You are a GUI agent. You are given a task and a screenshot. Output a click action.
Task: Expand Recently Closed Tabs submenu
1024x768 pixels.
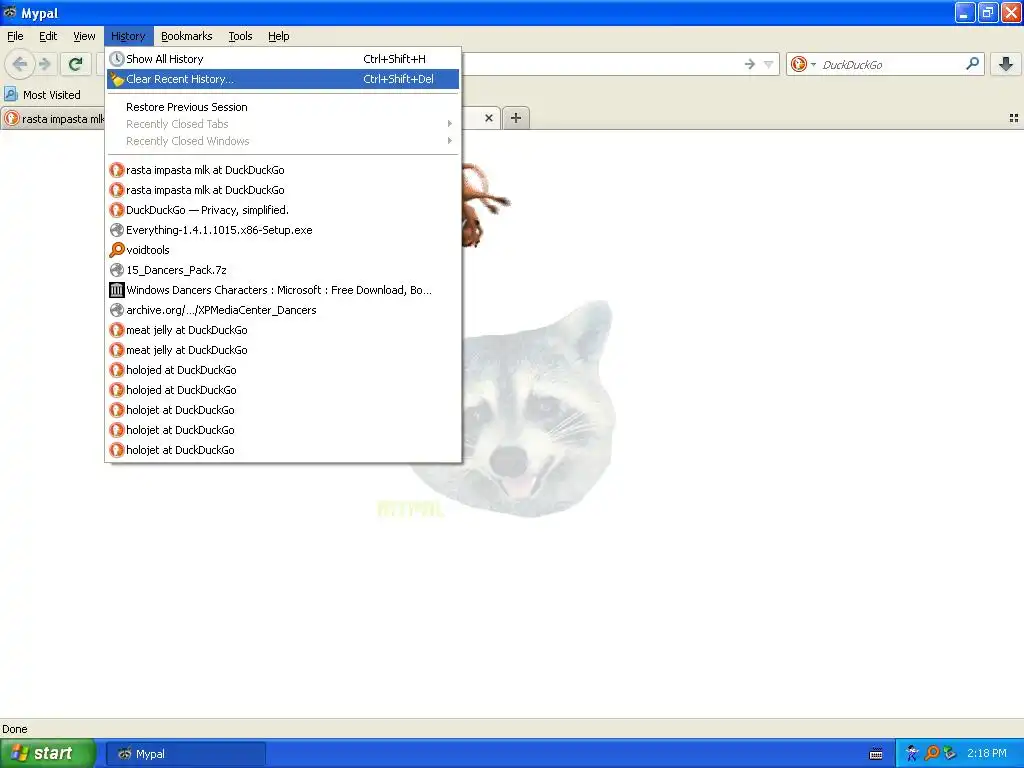tap(283, 124)
